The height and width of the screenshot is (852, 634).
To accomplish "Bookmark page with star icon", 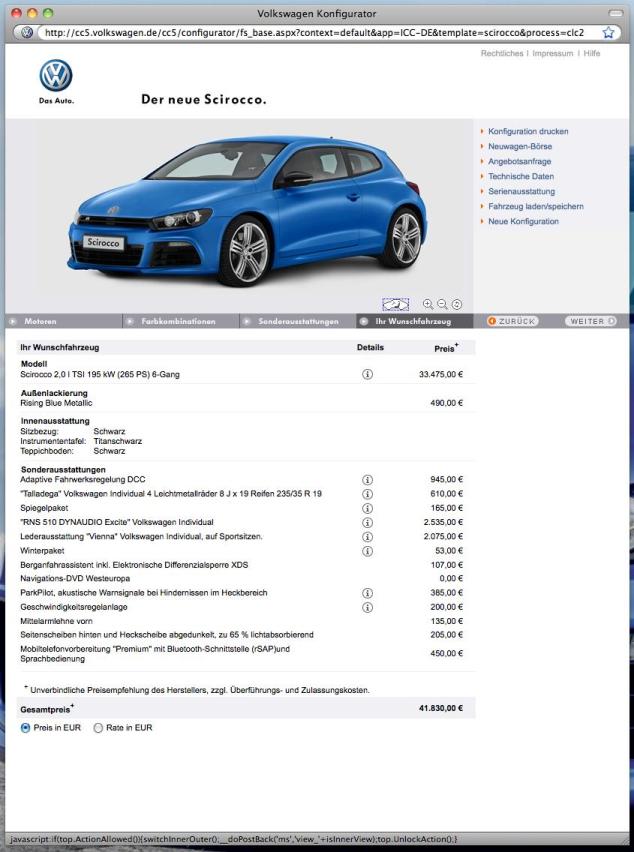I will coord(608,33).
